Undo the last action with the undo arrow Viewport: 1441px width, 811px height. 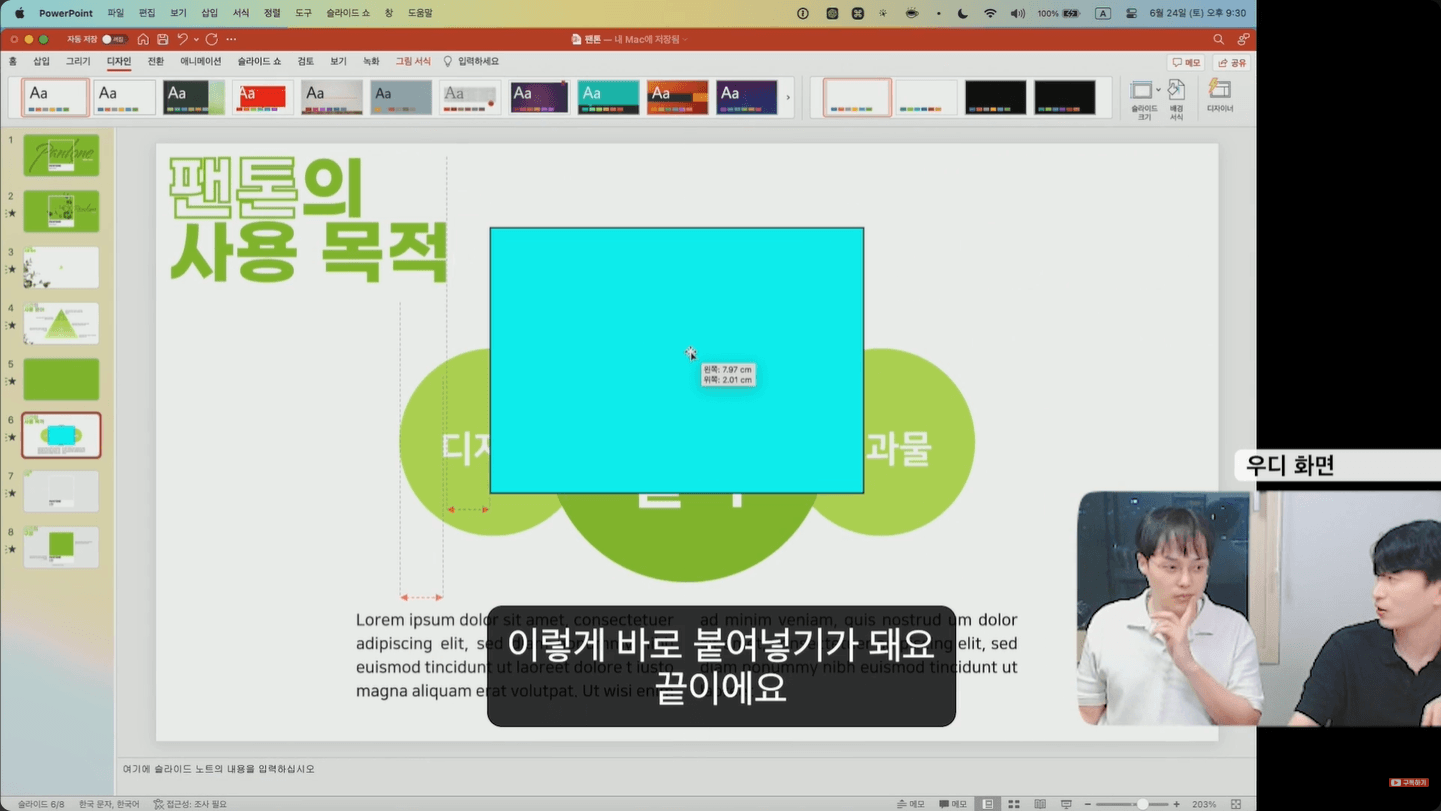pyautogui.click(x=182, y=39)
